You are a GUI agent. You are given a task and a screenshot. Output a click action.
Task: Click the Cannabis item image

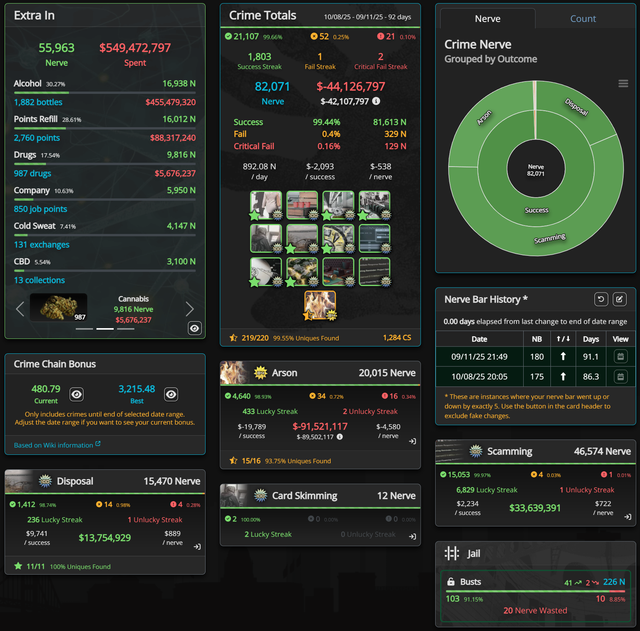pos(58,307)
